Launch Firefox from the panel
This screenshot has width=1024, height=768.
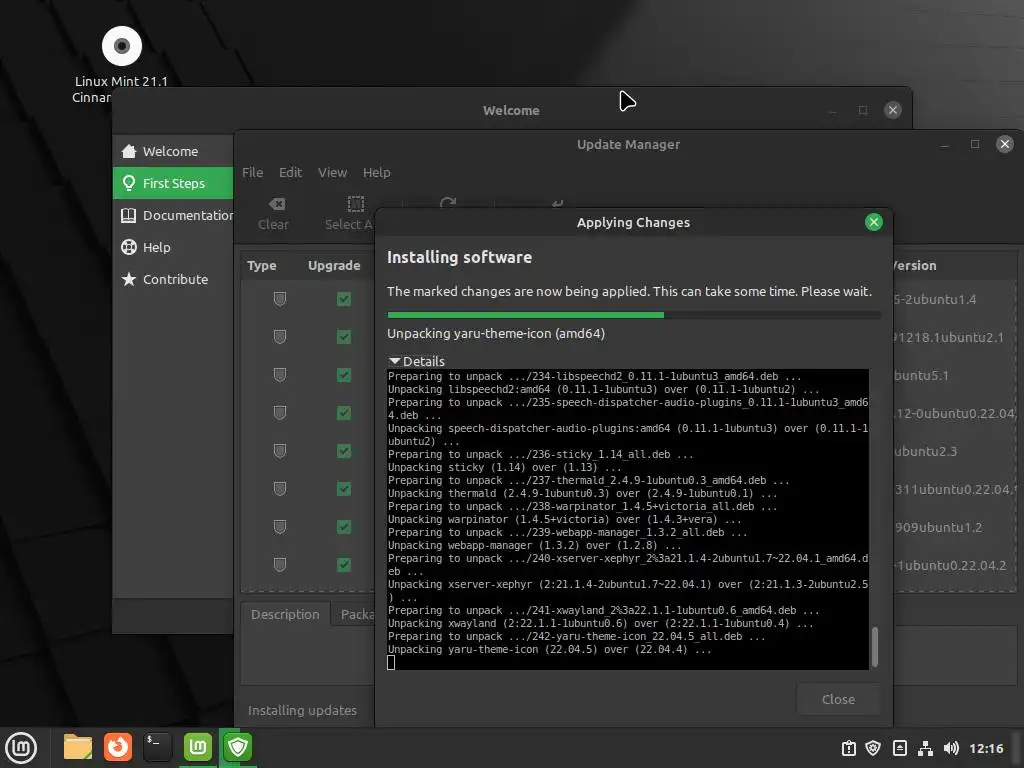pyautogui.click(x=118, y=747)
